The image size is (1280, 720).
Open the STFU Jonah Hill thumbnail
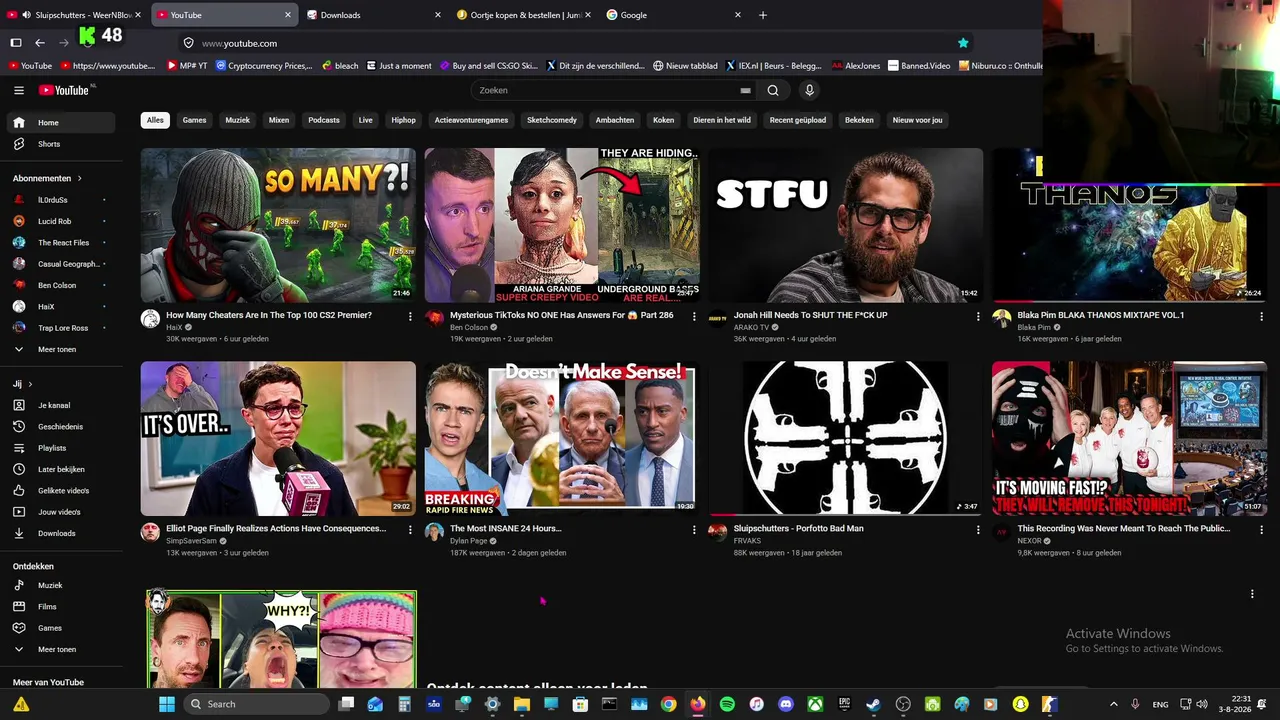(x=846, y=225)
